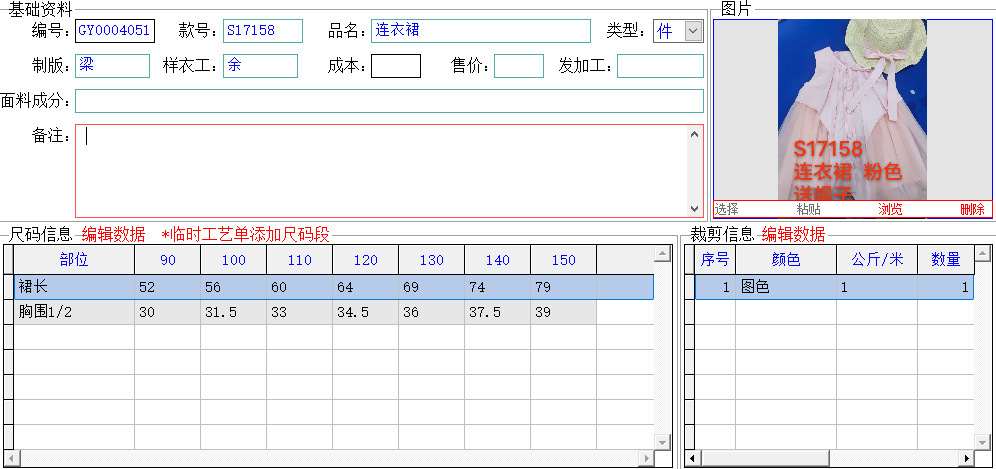
Task: Click the 90 size column header
Action: tap(168, 260)
